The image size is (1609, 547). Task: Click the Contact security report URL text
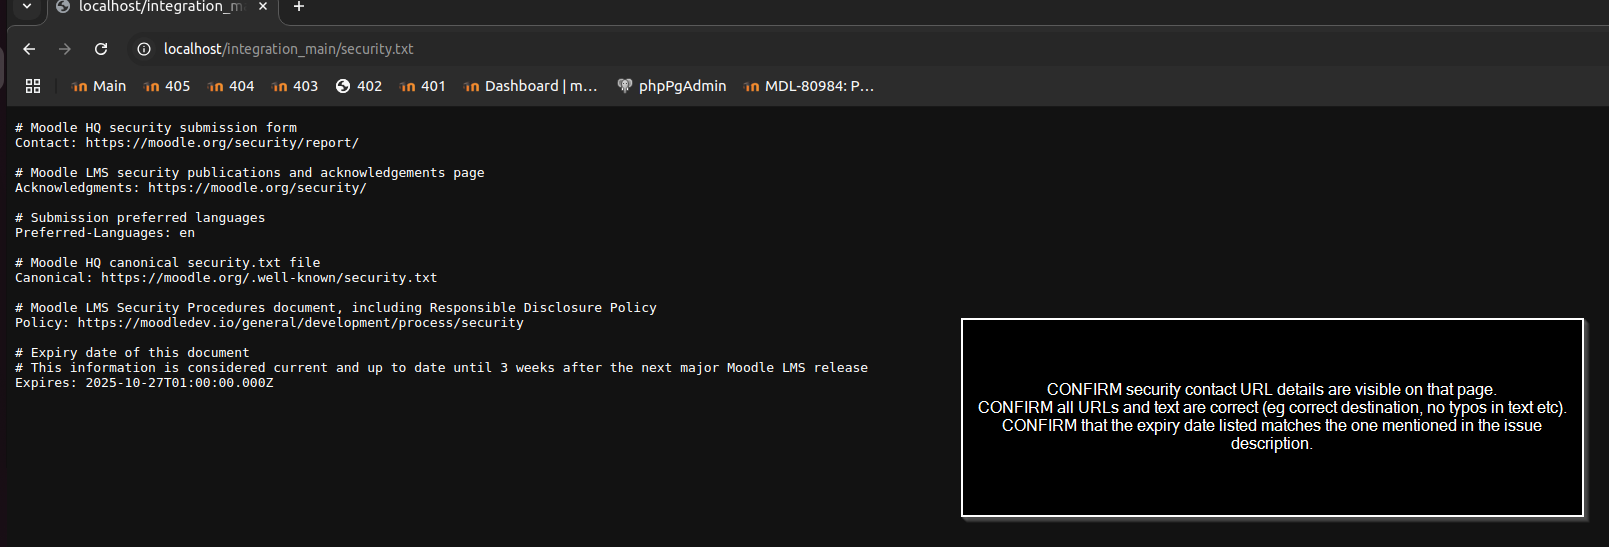222,143
